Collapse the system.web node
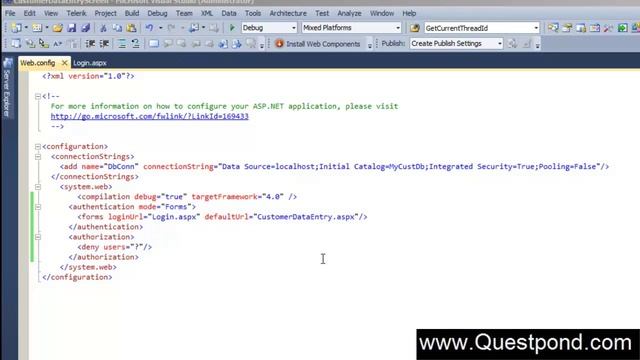The image size is (640, 360). pos(38,187)
